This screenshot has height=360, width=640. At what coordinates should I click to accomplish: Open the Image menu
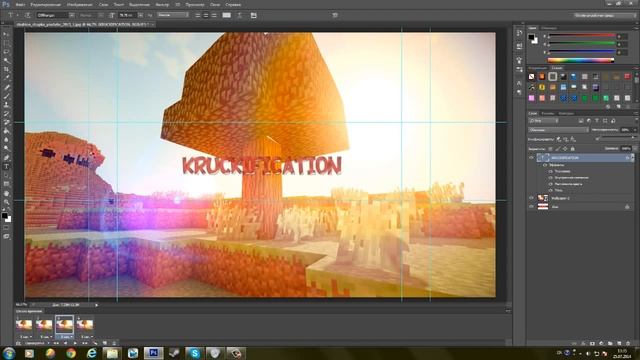tap(79, 4)
